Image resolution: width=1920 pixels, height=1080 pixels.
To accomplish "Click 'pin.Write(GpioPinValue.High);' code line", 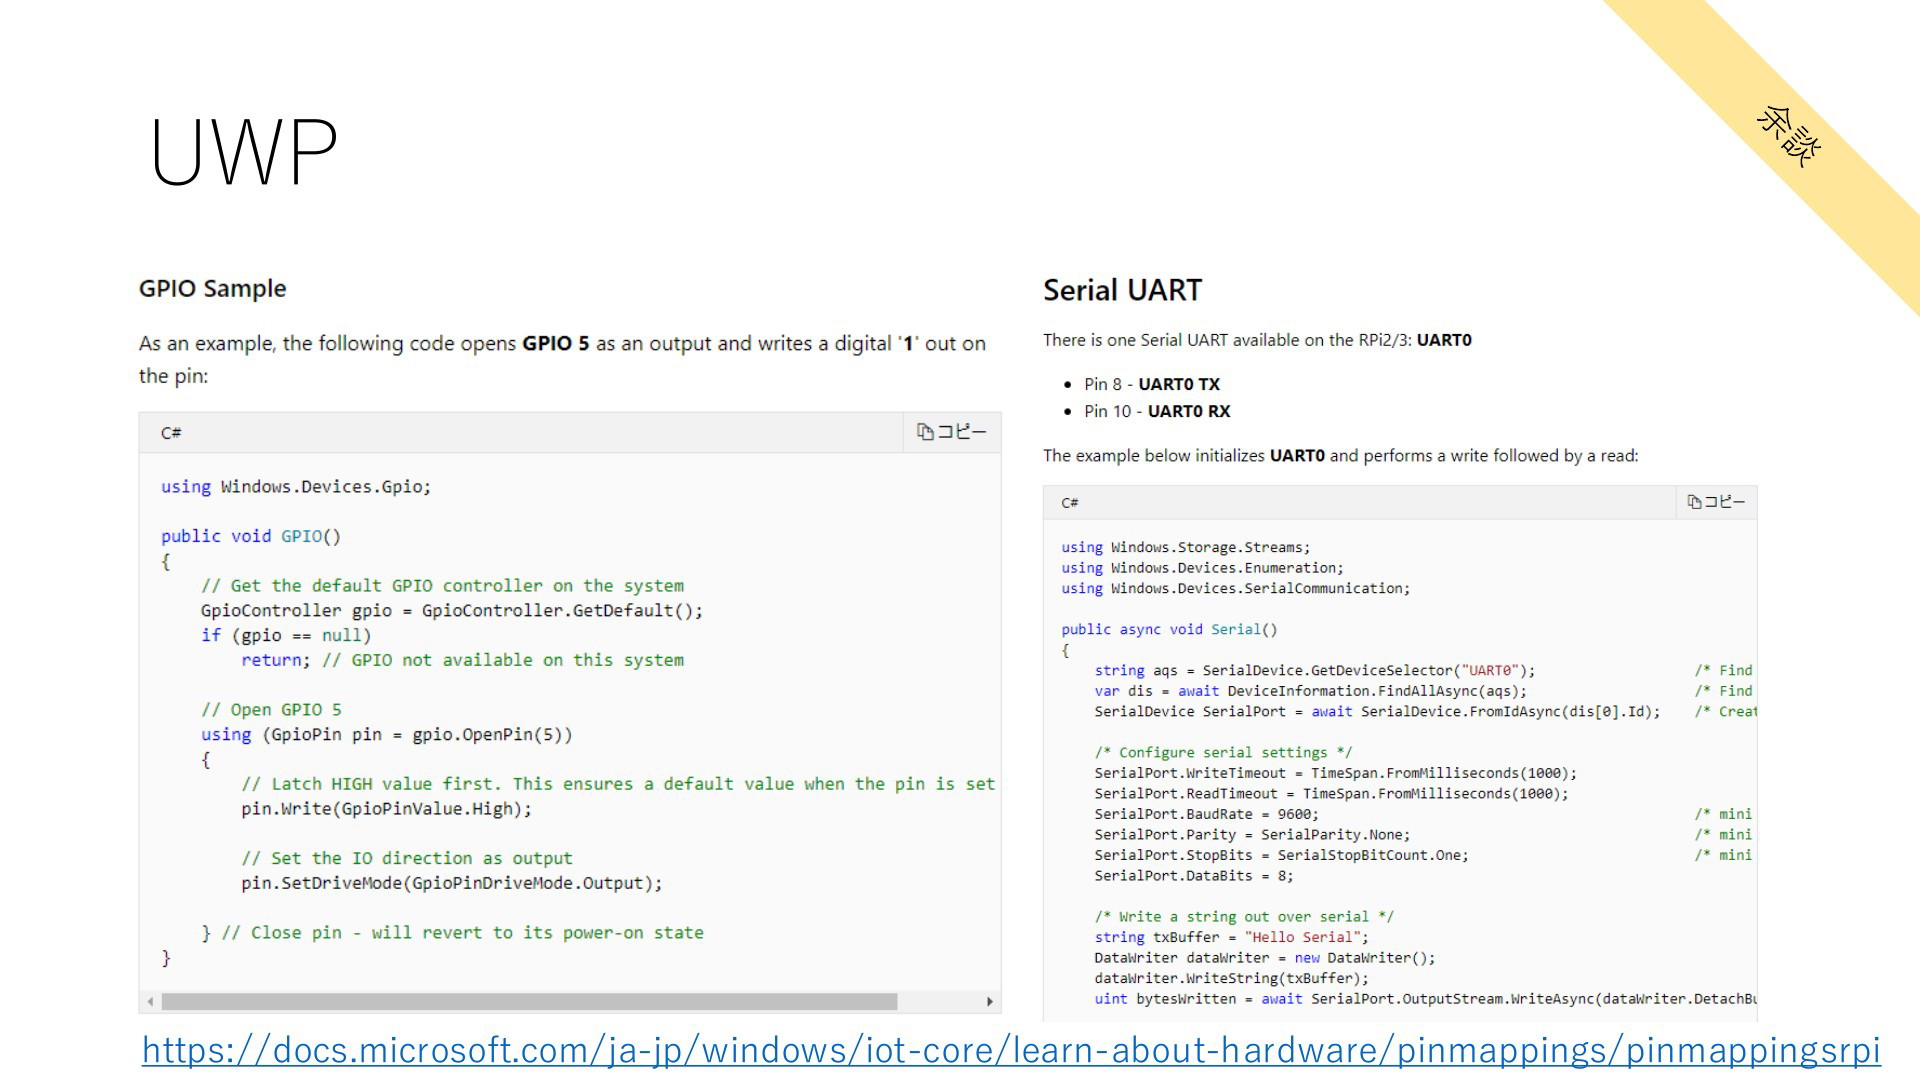I will pos(386,808).
